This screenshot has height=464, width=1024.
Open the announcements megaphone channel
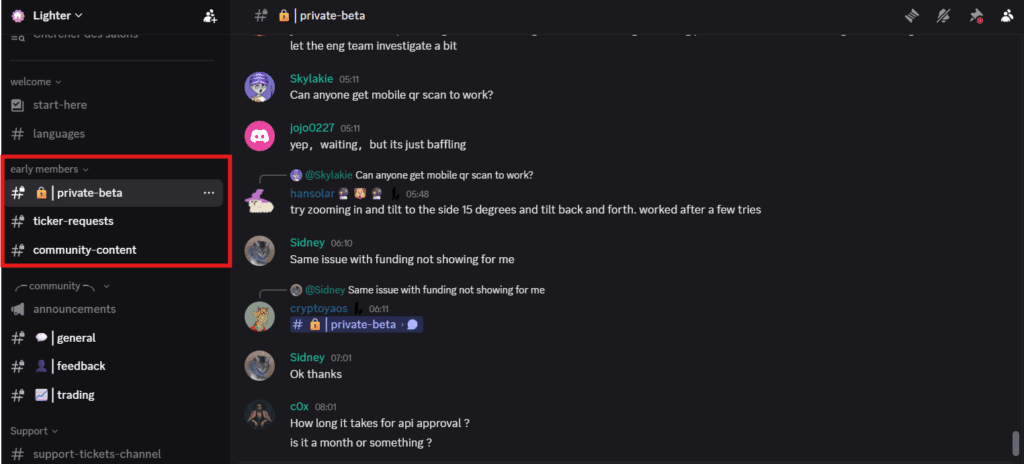pos(115,309)
